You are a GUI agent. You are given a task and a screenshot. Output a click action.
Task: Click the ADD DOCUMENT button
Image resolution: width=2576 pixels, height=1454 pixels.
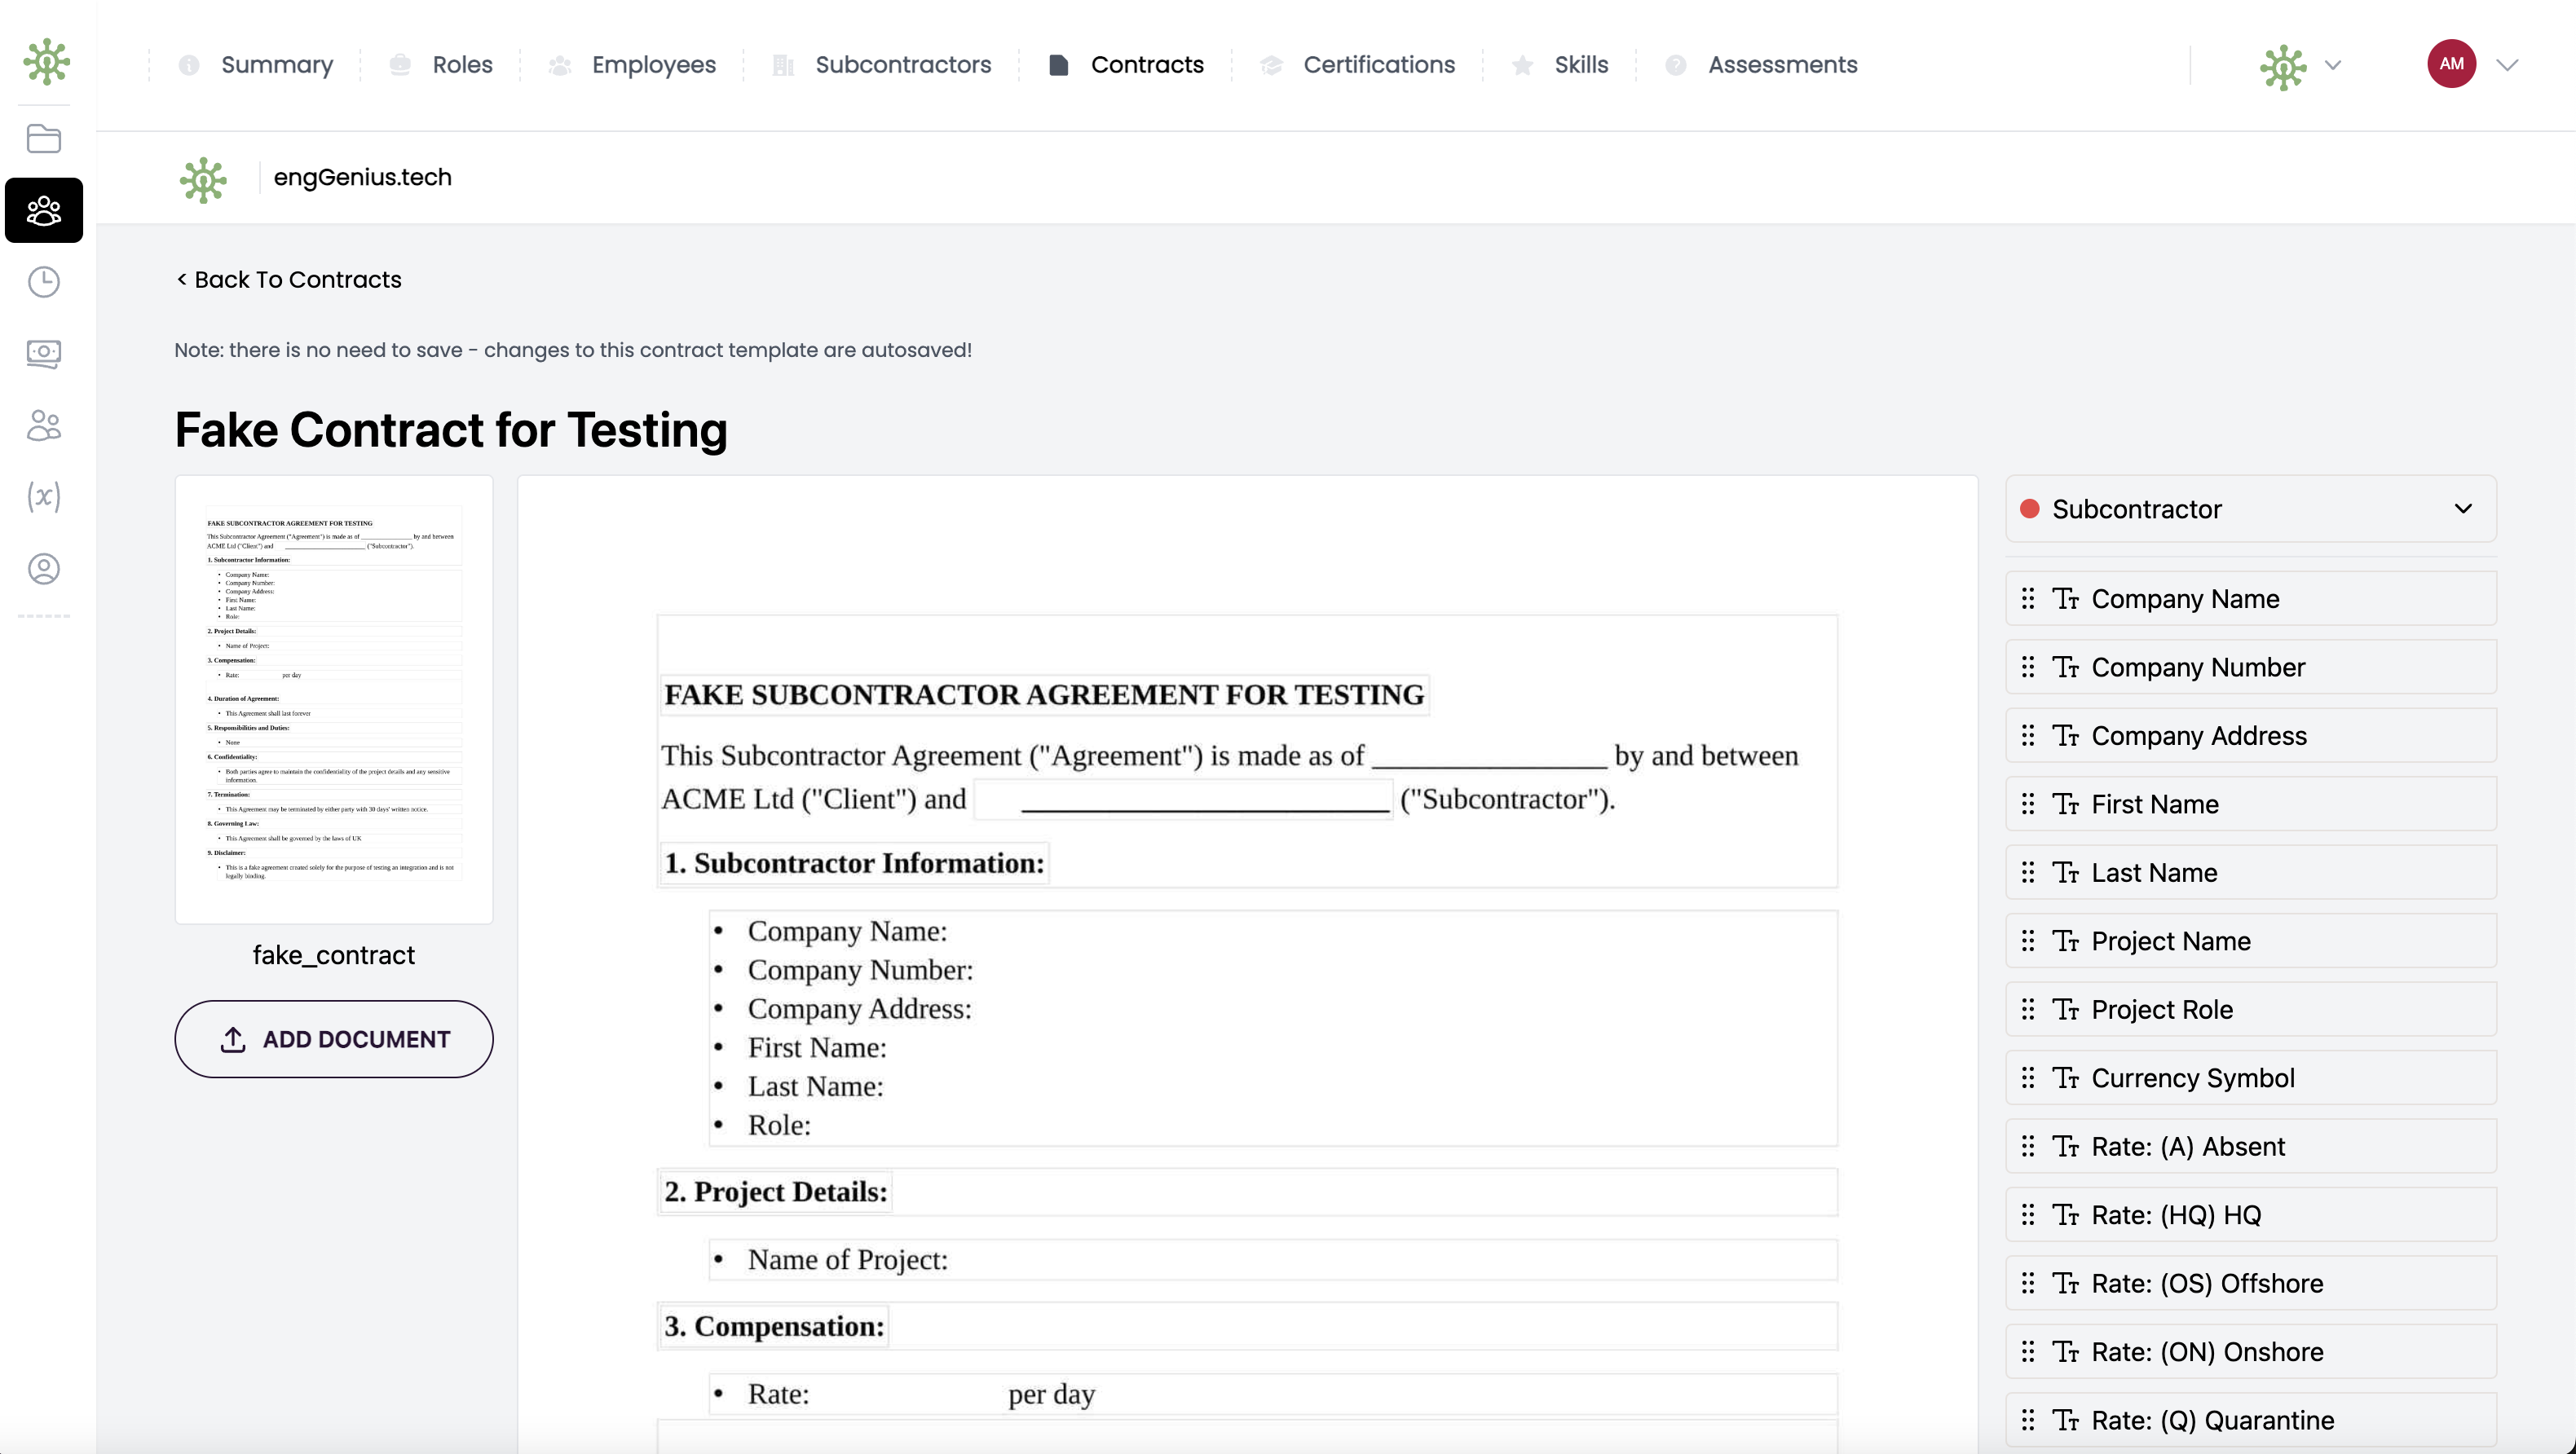pyautogui.click(x=334, y=1039)
